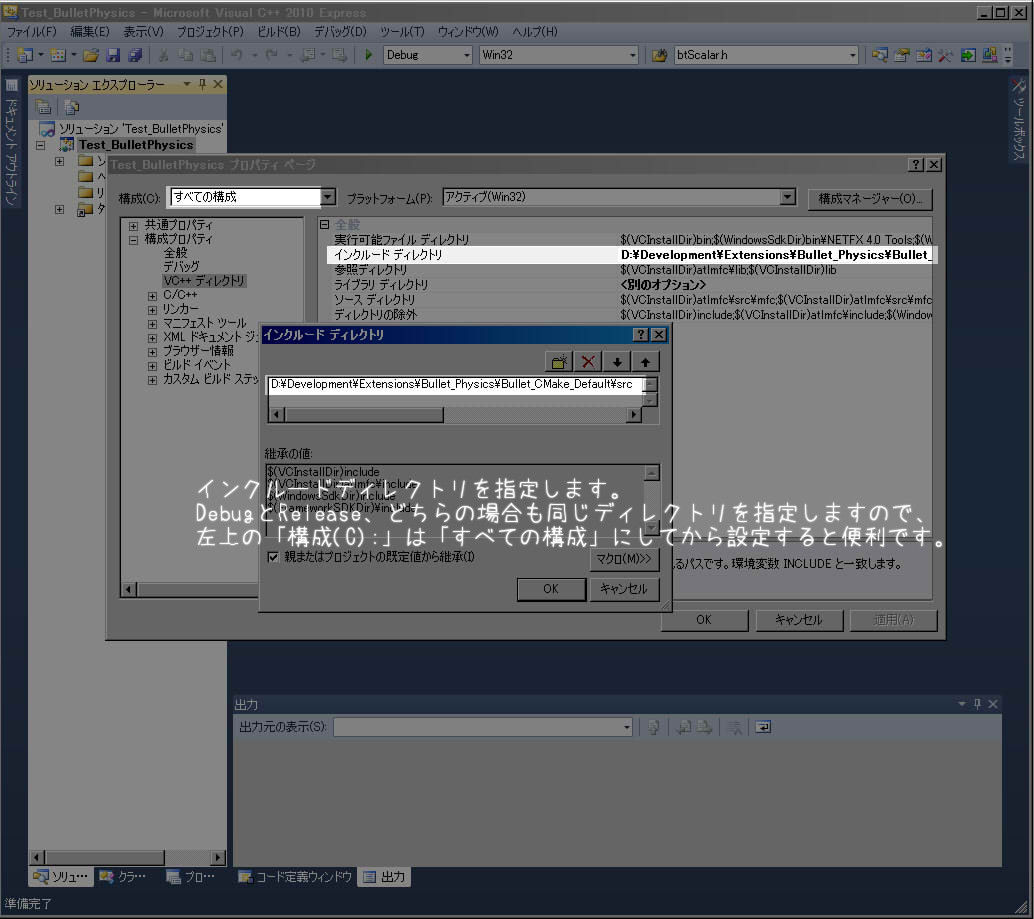Screen dimensions: 1034x919
Task: Collapse '構成プロパティ' tree node
Action: 133,240
